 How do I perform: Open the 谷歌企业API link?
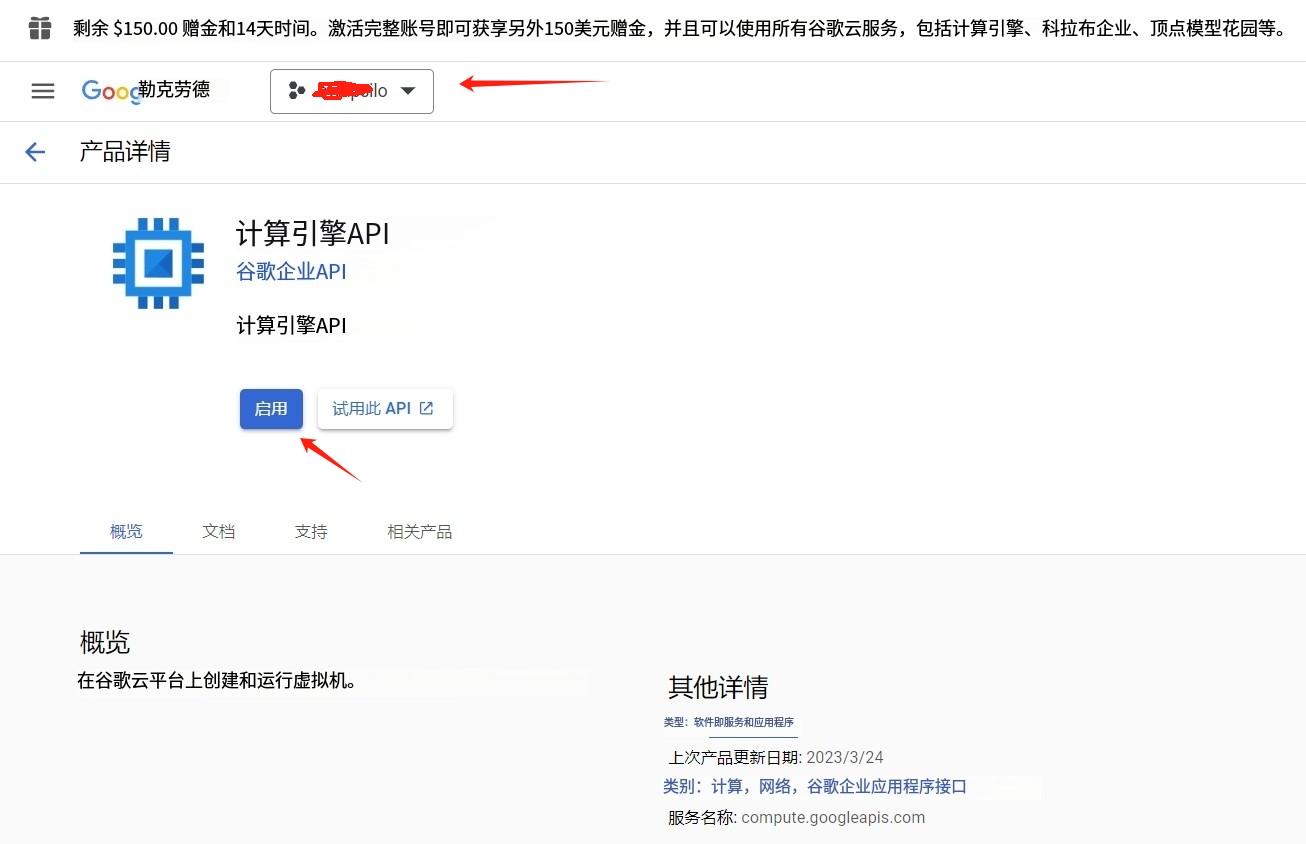click(x=291, y=271)
